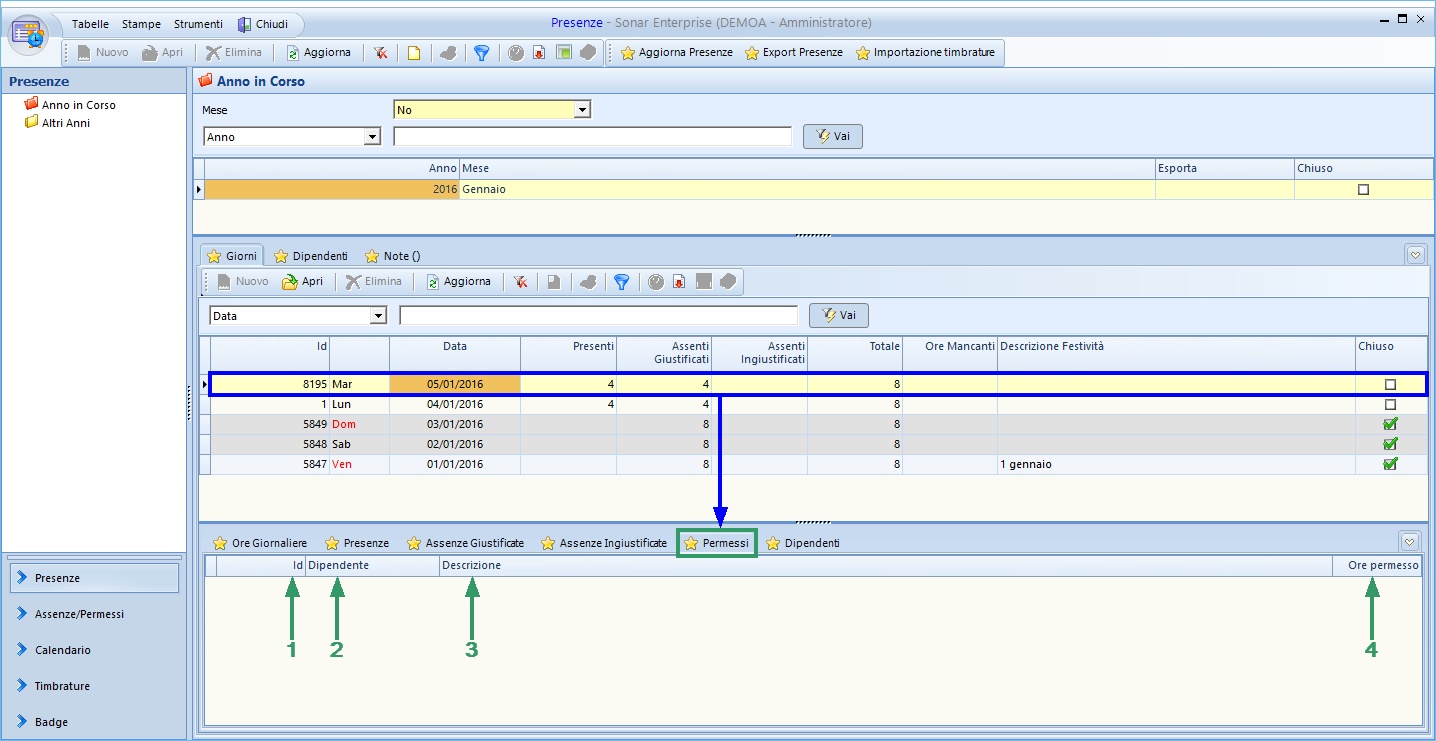Toggle Chiuso checkbox for 05/01/2016 row

[x=1389, y=384]
